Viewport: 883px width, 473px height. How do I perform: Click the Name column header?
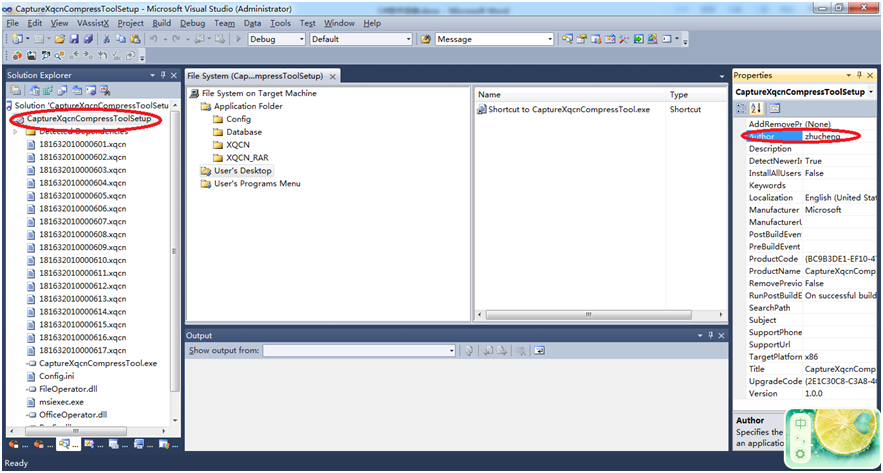point(570,95)
